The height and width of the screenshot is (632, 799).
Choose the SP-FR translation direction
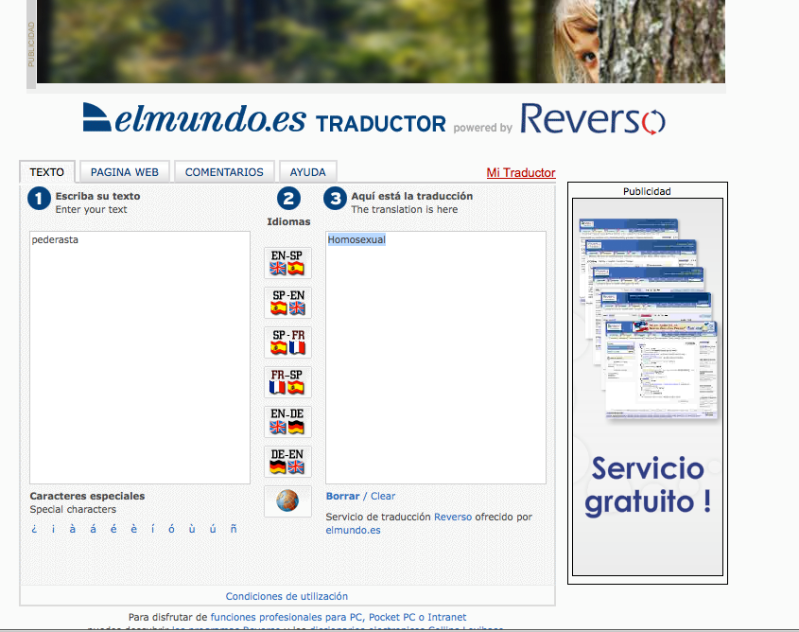click(287, 342)
